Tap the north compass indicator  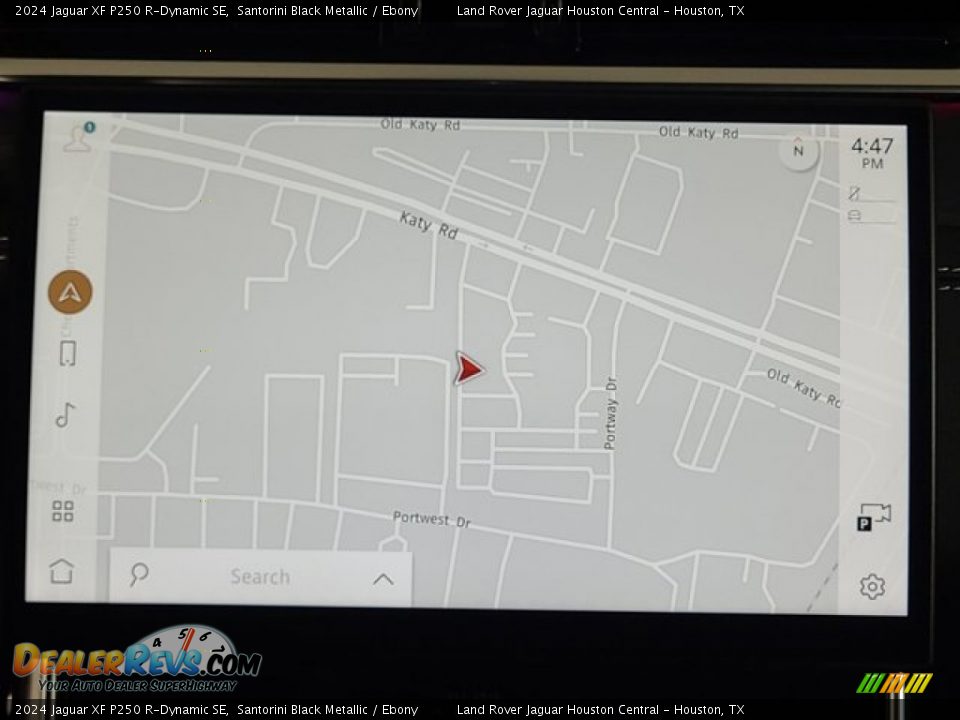click(798, 150)
